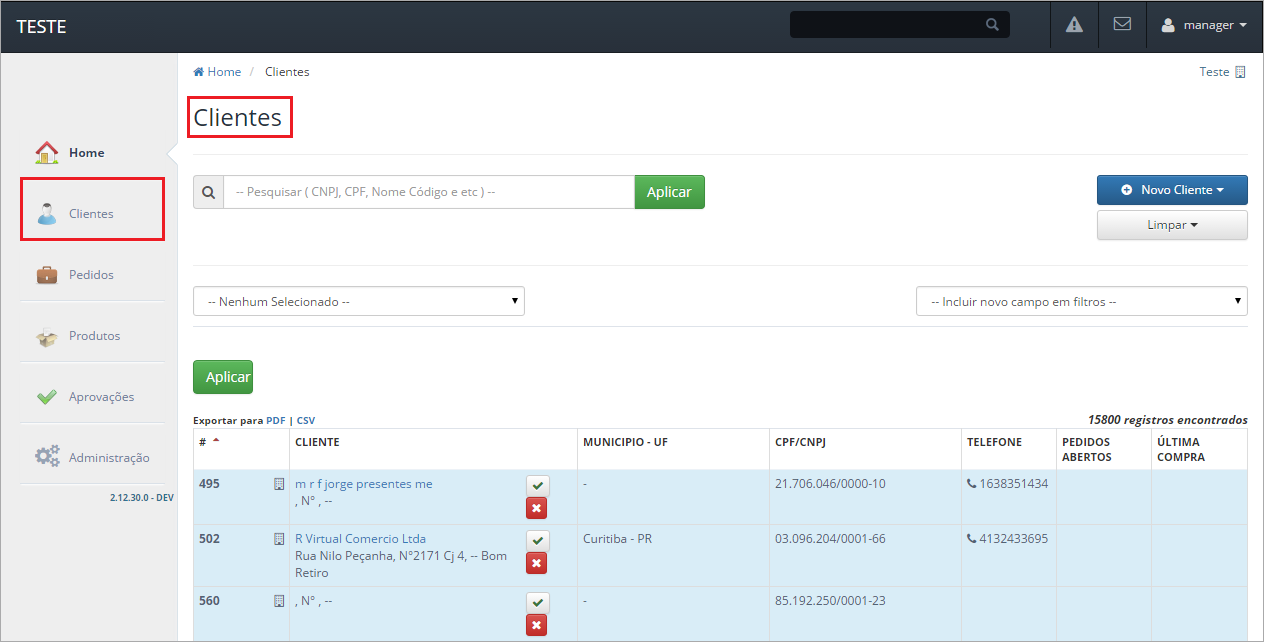
Task: Open Produtos in the sidebar menu
Action: tap(92, 336)
